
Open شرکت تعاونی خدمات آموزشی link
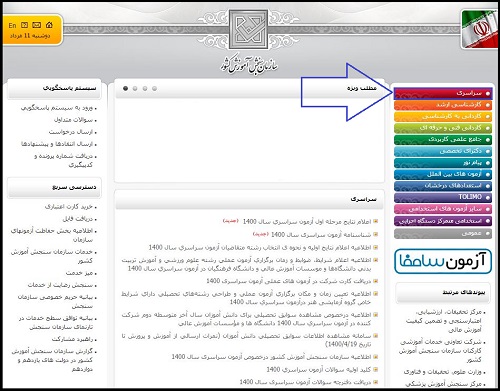click(440, 351)
